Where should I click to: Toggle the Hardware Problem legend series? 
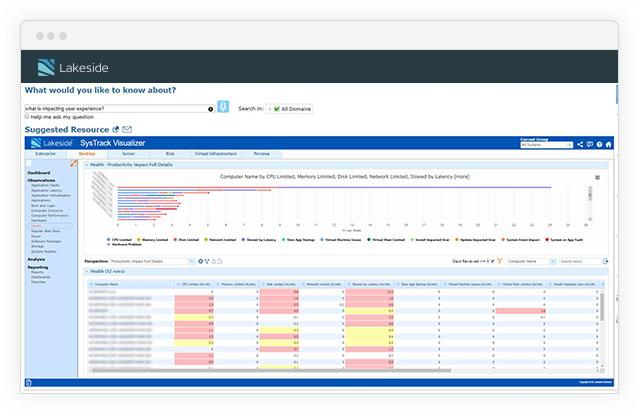pyautogui.click(x=124, y=244)
